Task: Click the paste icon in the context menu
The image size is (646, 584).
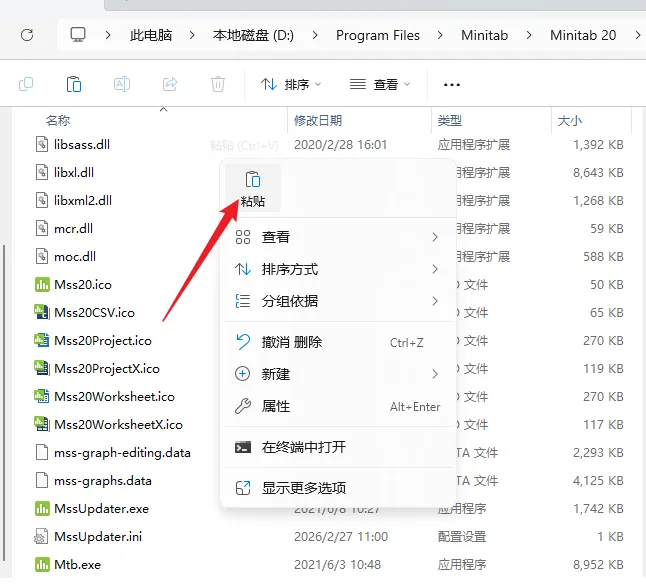Action: [x=253, y=180]
